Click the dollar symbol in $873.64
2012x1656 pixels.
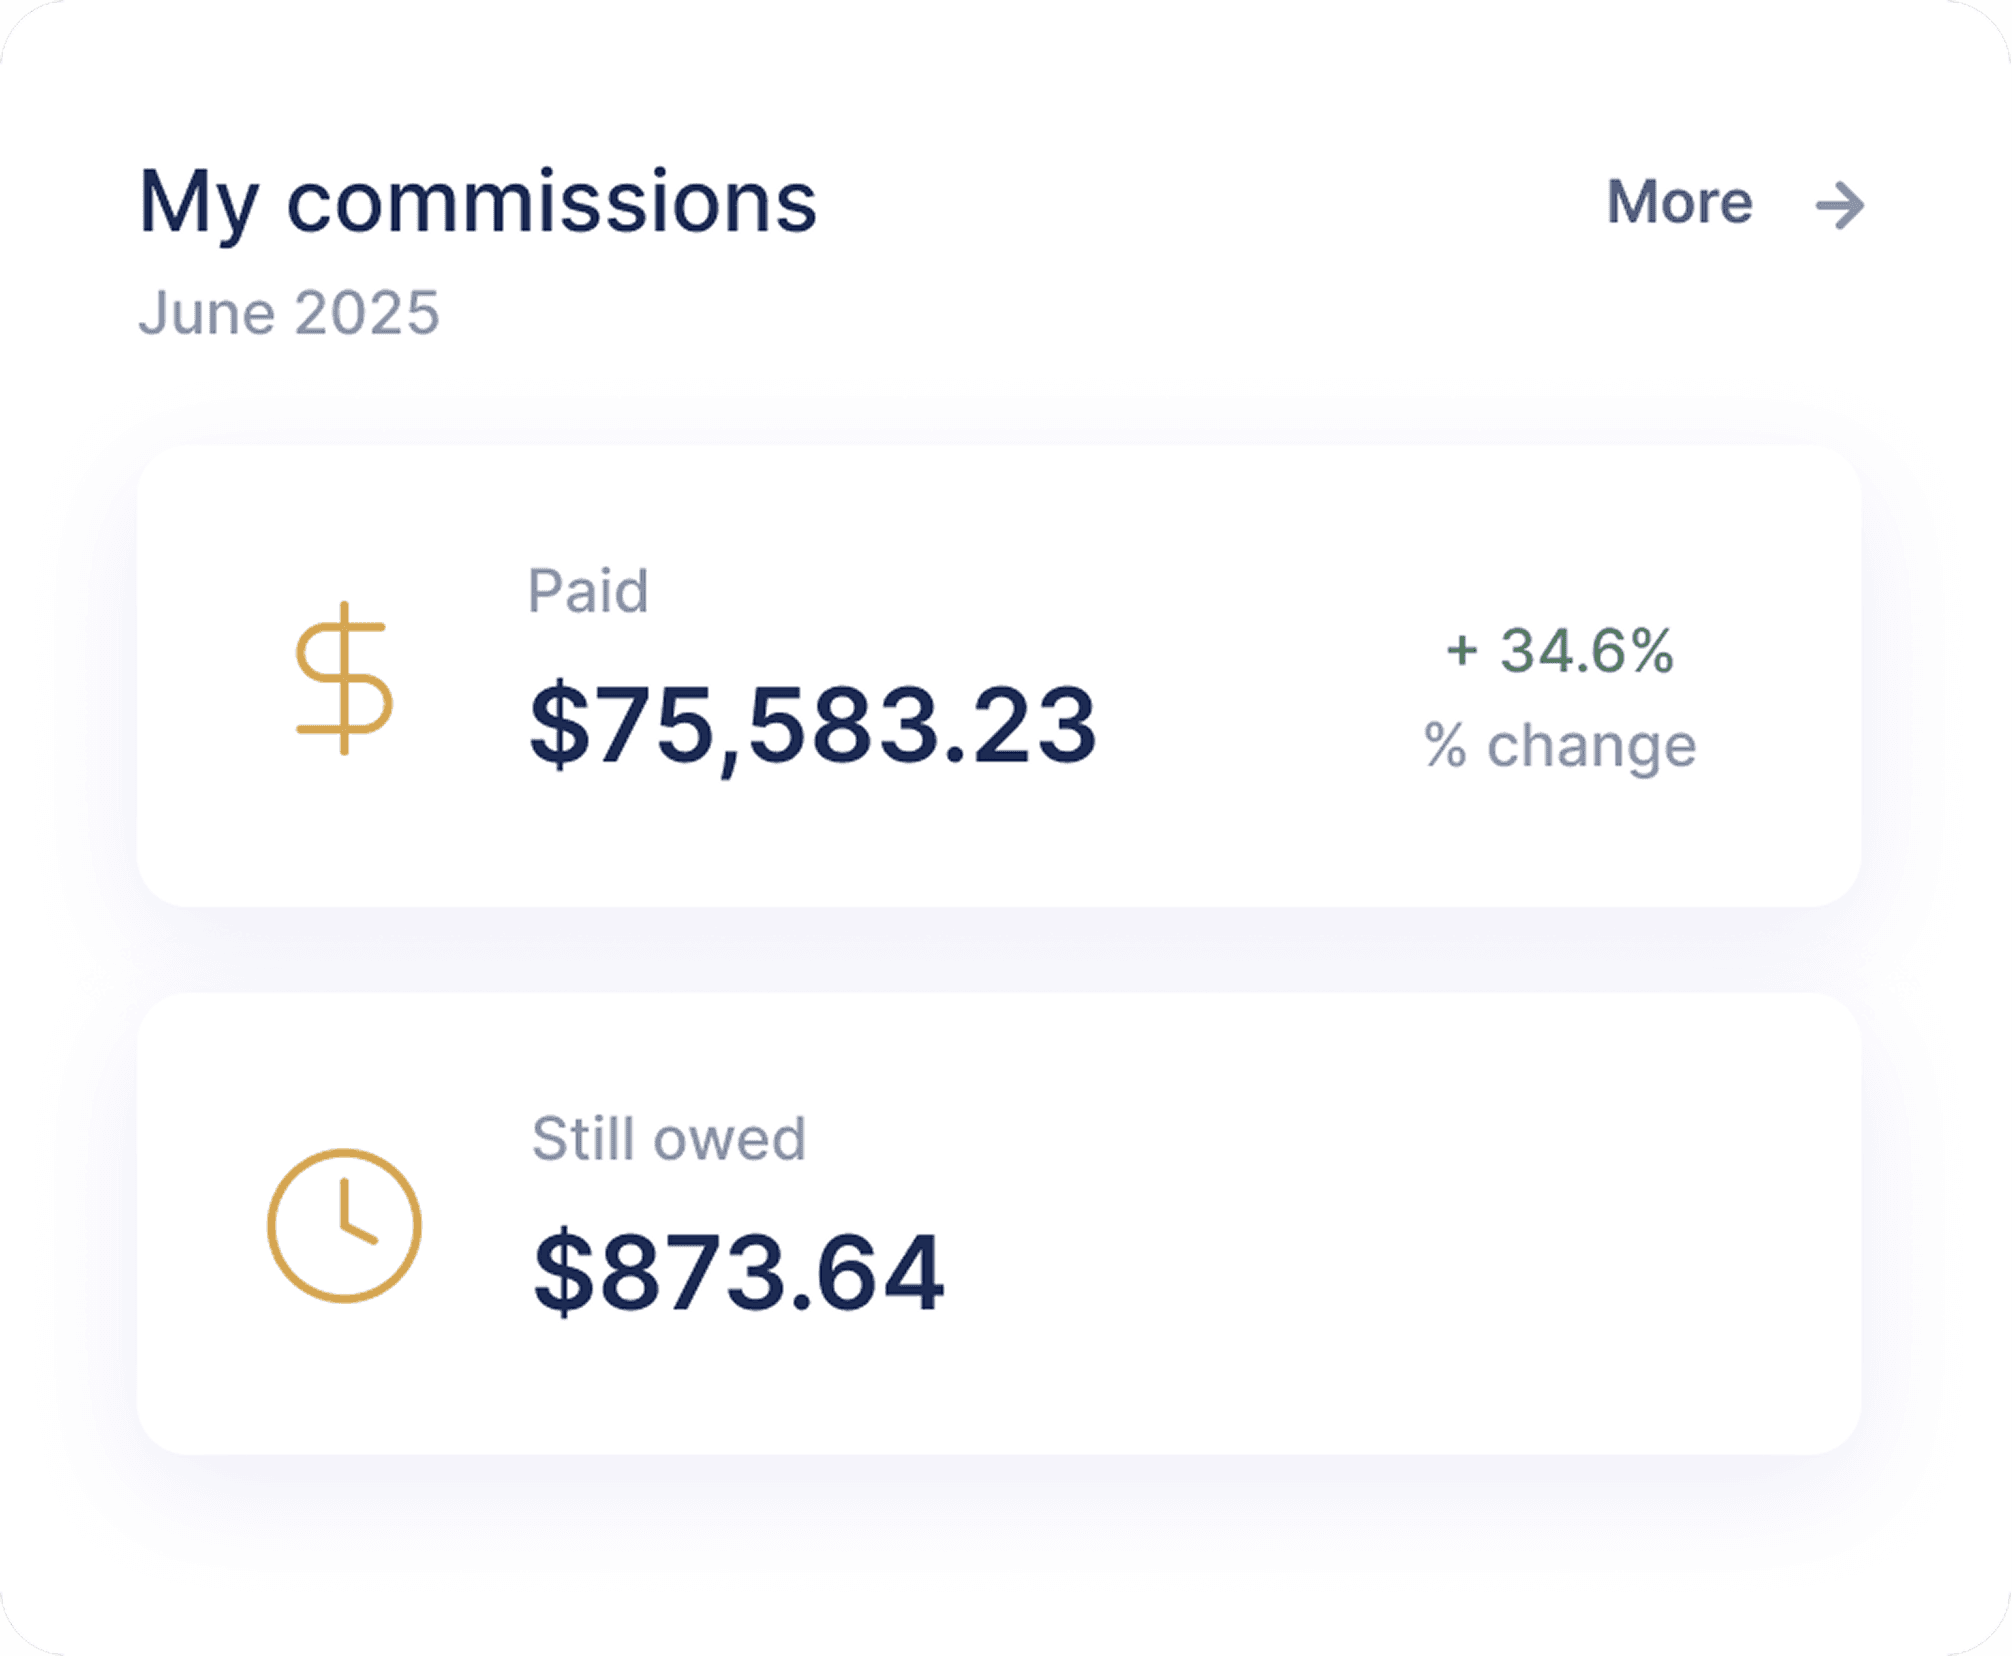[564, 1273]
